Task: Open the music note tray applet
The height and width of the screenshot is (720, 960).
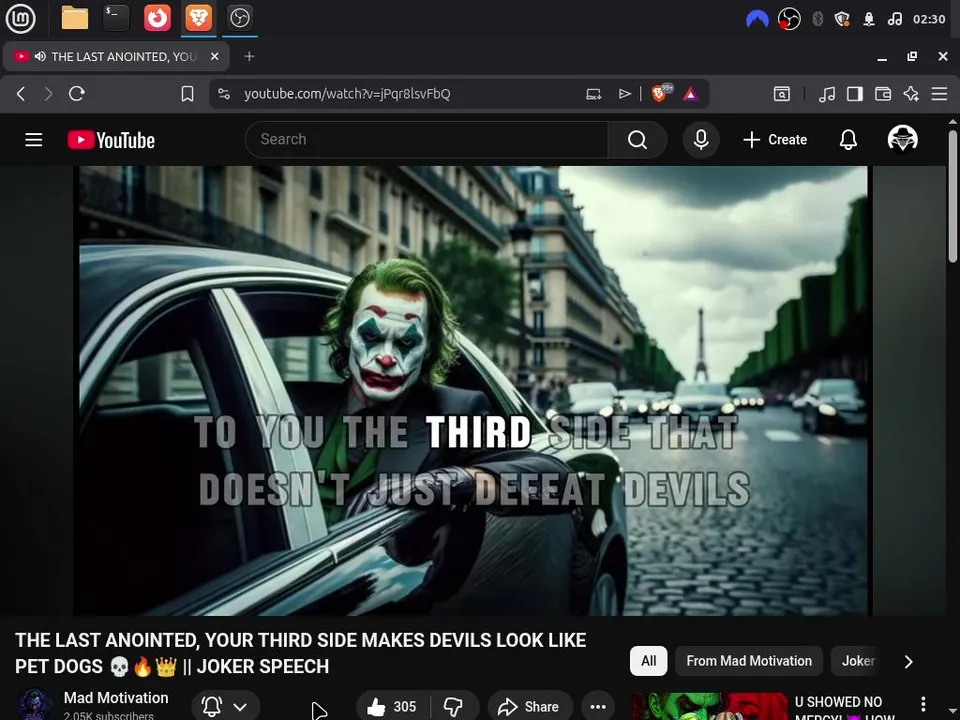Action: point(894,20)
